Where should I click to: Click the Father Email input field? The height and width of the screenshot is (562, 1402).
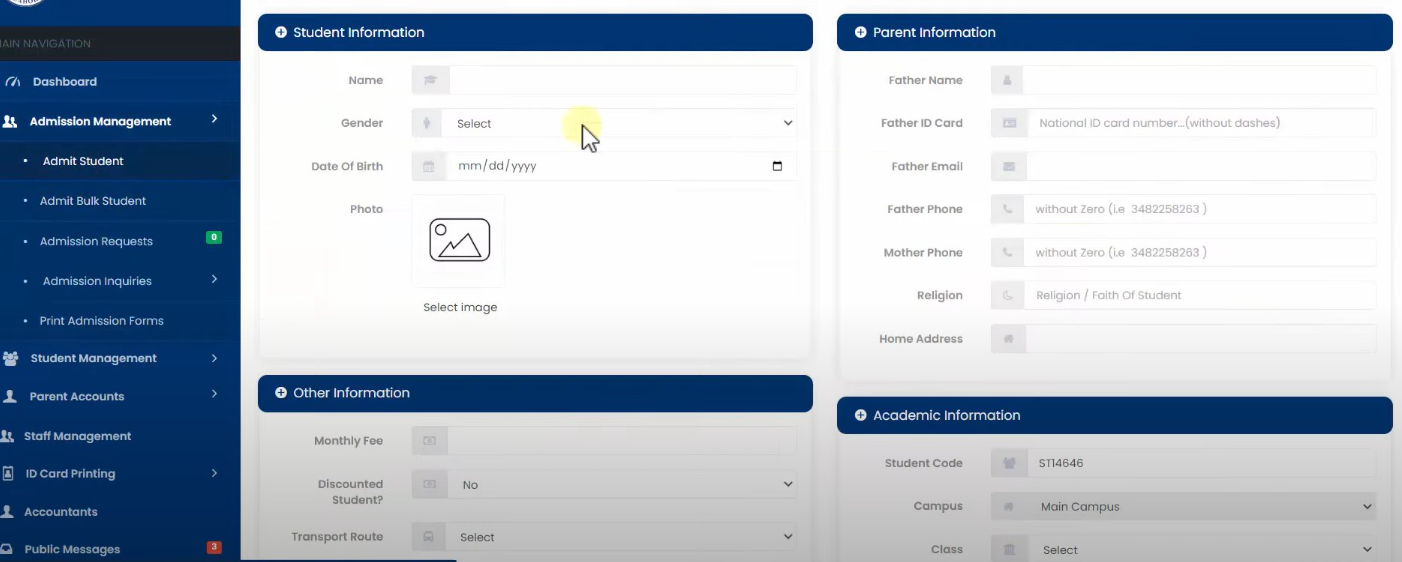[x=1201, y=166]
